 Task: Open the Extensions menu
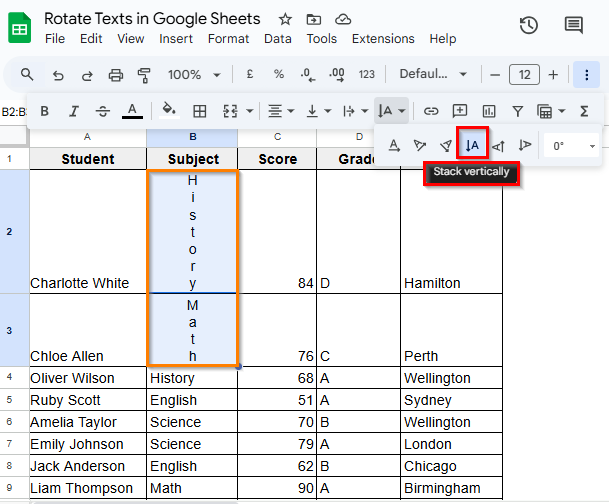click(x=383, y=39)
